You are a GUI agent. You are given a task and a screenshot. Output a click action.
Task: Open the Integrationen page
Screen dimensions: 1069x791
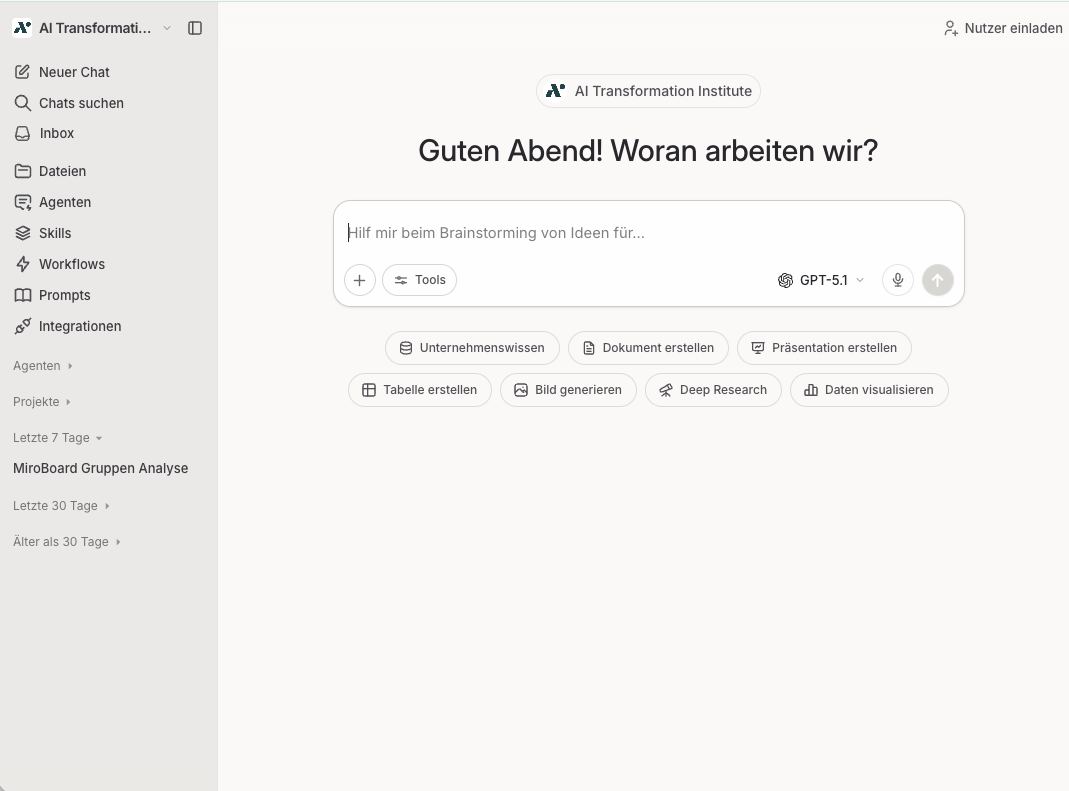80,326
